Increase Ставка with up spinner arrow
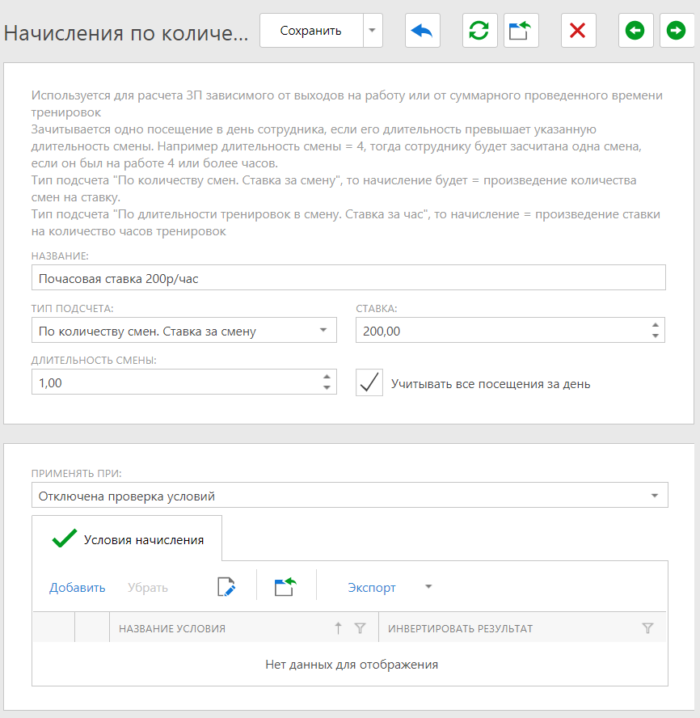 pos(656,325)
